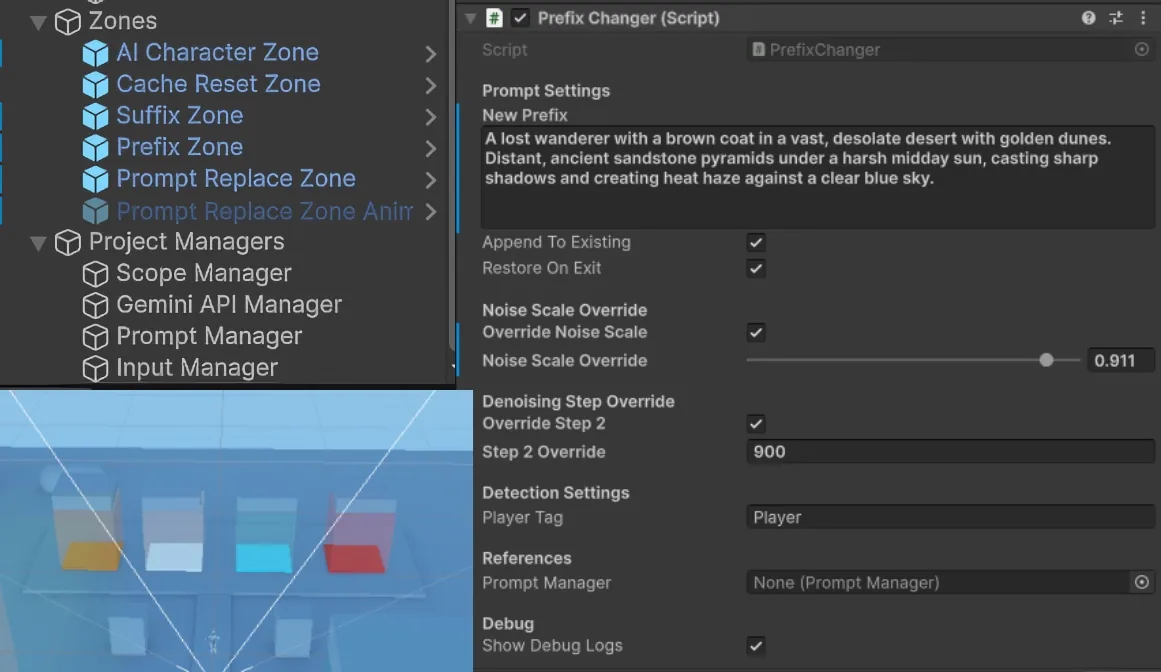This screenshot has height=672, width=1161.
Task: Disable the Restore On Exit checkbox
Action: coord(756,269)
